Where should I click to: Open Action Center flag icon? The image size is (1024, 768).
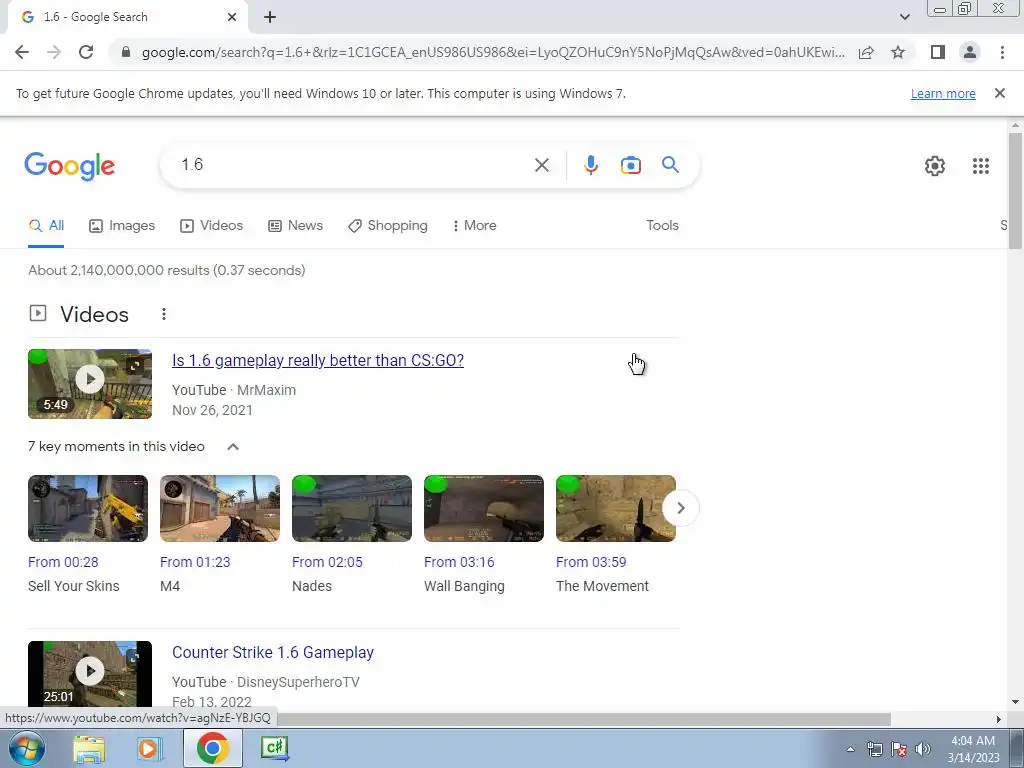coord(899,749)
